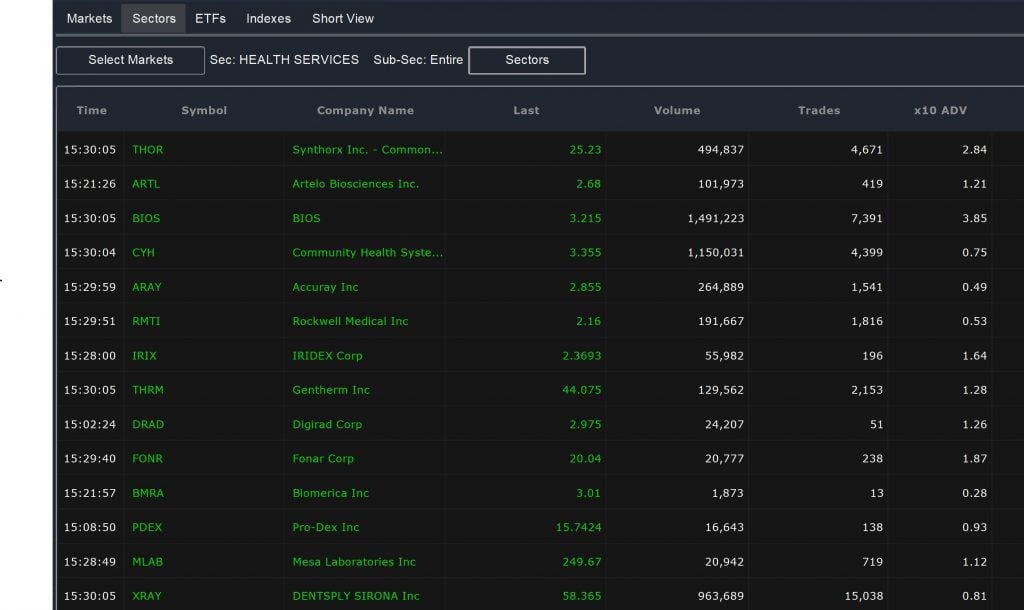Sort by Volume column header
The image size is (1024, 610).
[x=677, y=110]
